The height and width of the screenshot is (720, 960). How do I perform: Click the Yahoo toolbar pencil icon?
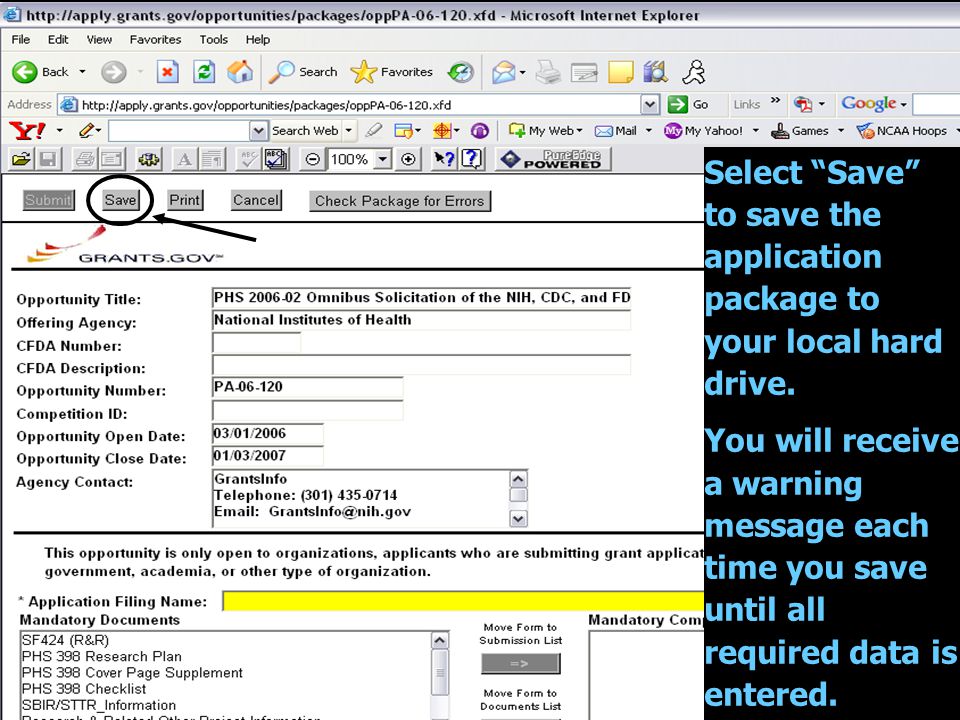coord(88,130)
